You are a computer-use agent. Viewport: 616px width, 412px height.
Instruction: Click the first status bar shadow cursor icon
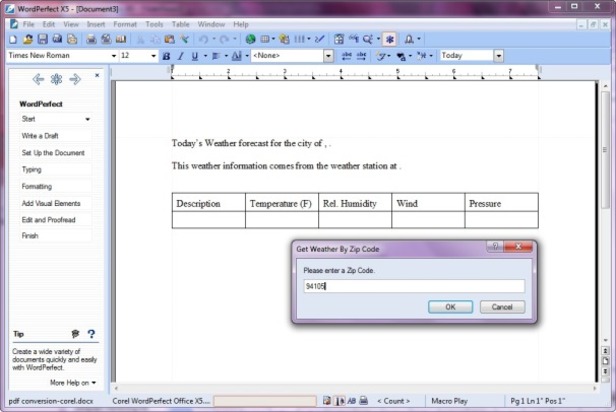coord(327,401)
